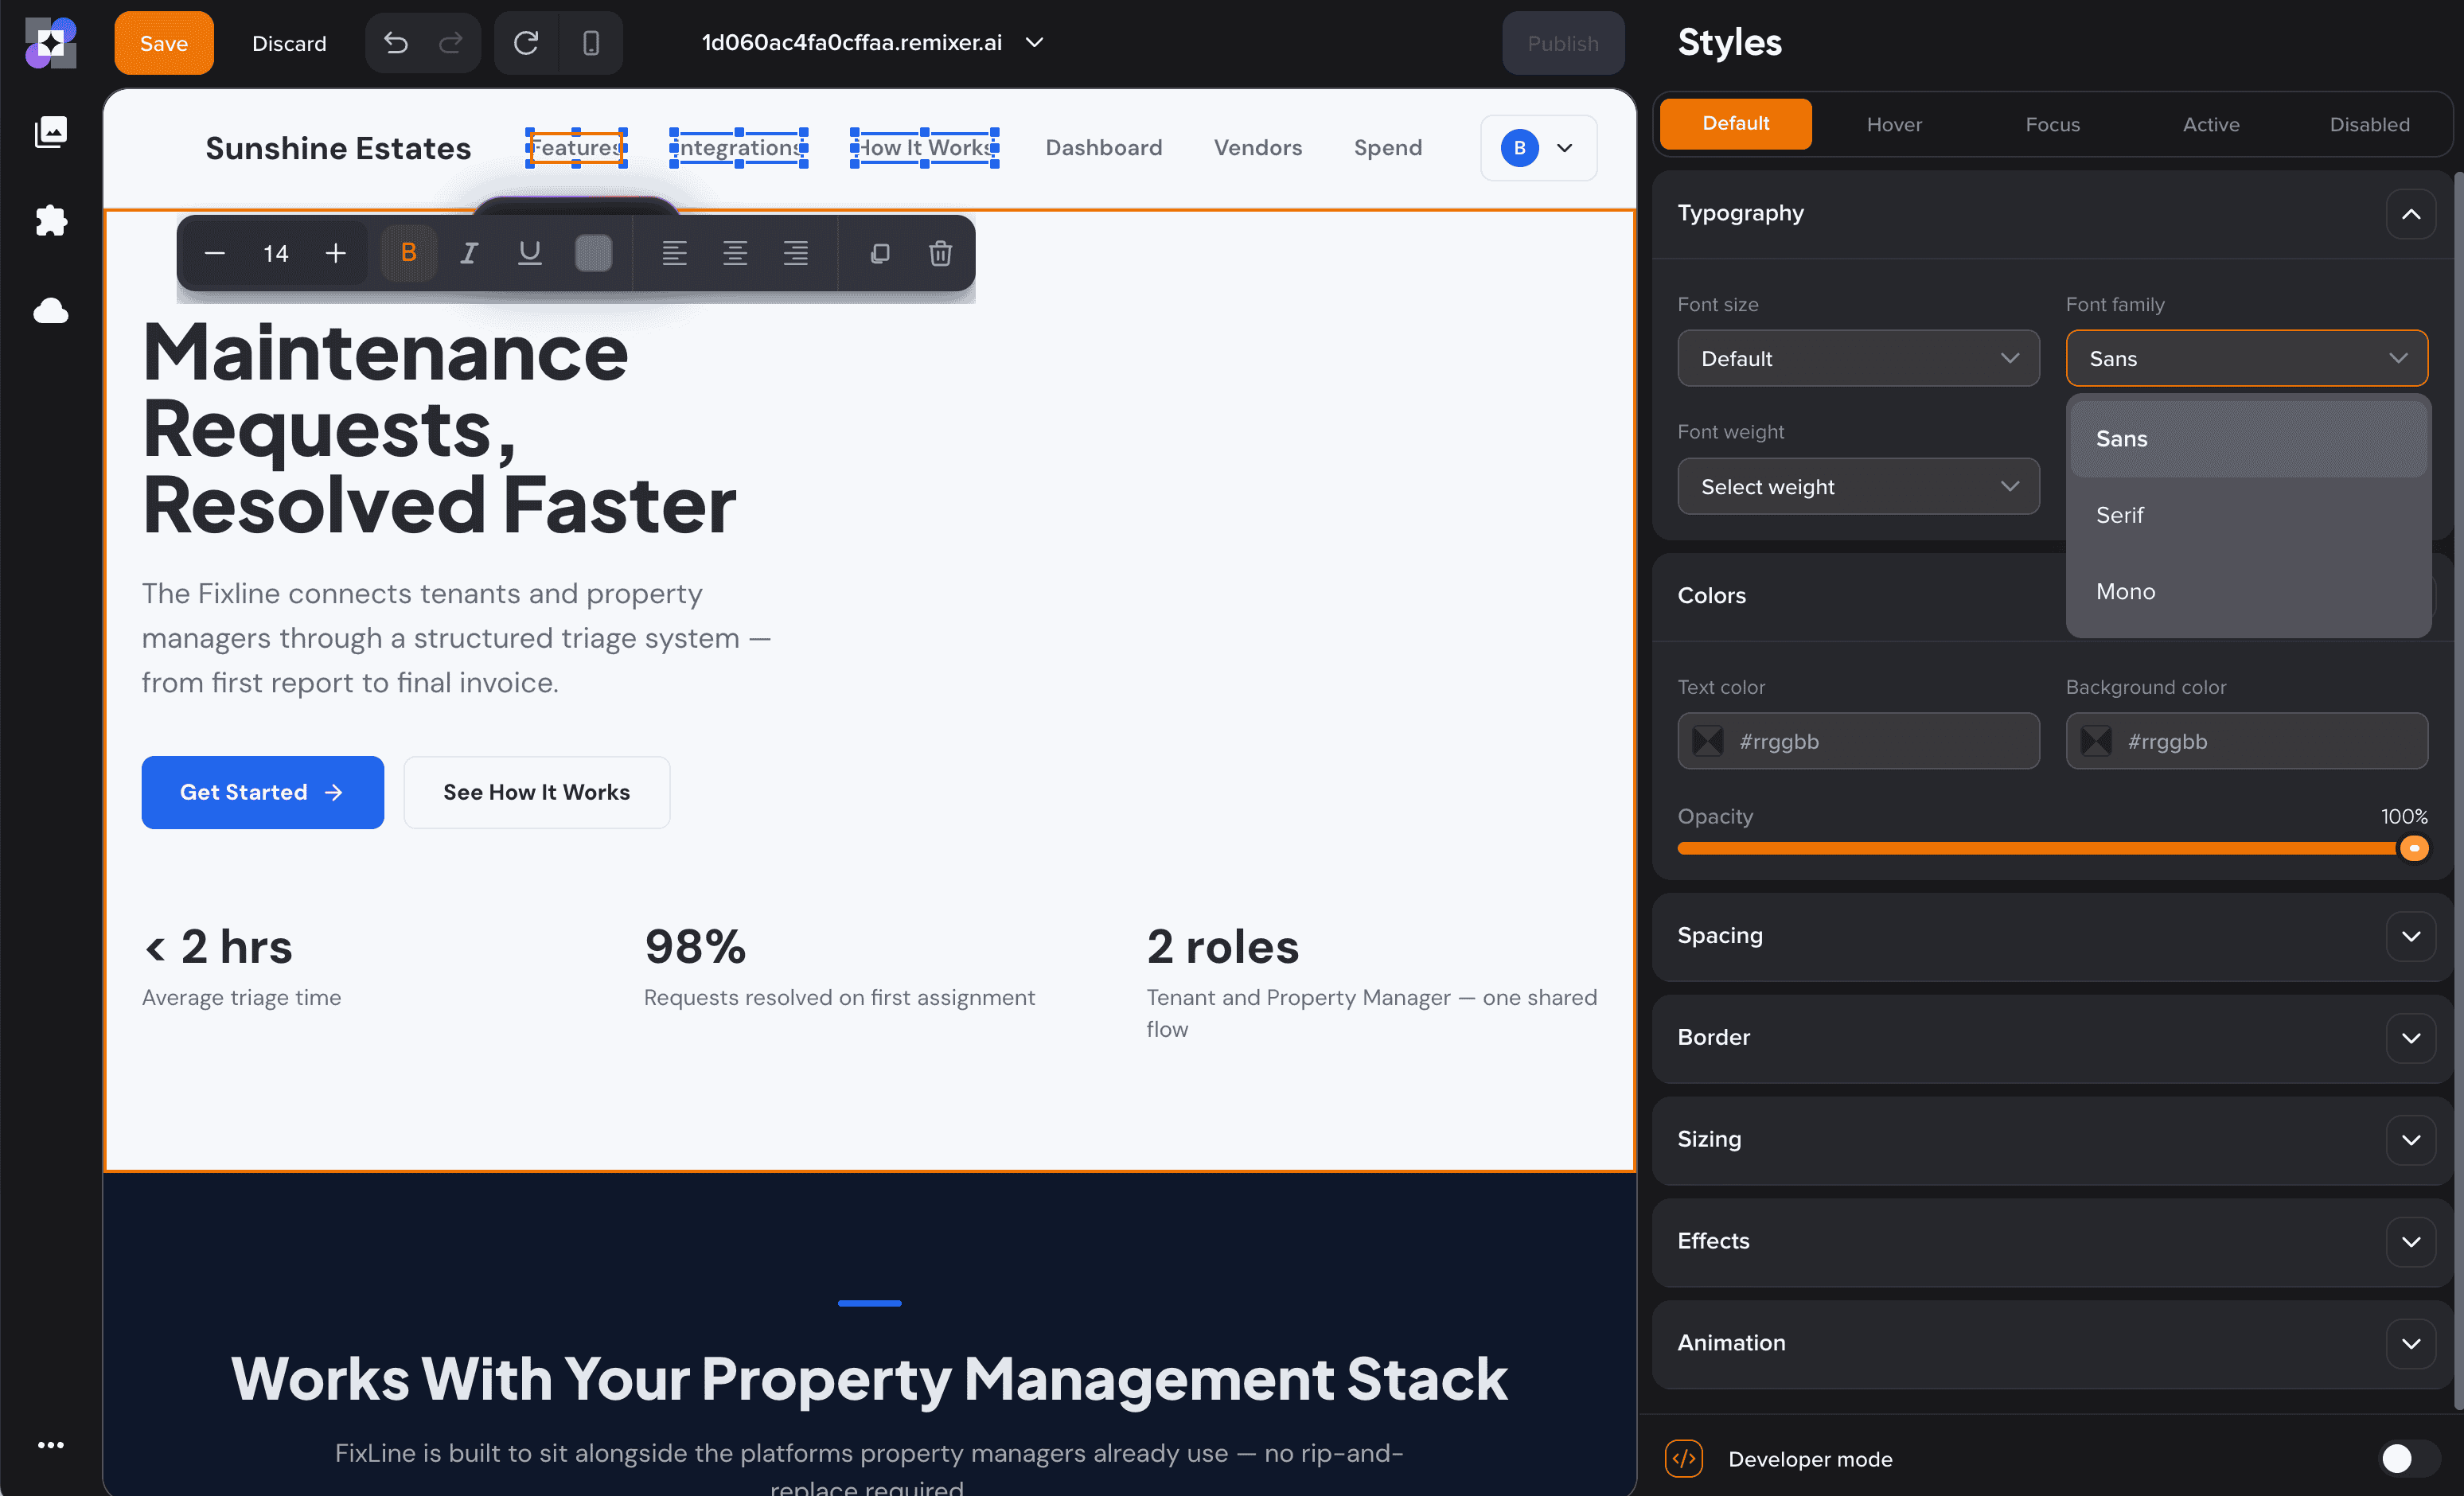The width and height of the screenshot is (2464, 1496).
Task: Close the Font family dropdown
Action: pos(2247,358)
